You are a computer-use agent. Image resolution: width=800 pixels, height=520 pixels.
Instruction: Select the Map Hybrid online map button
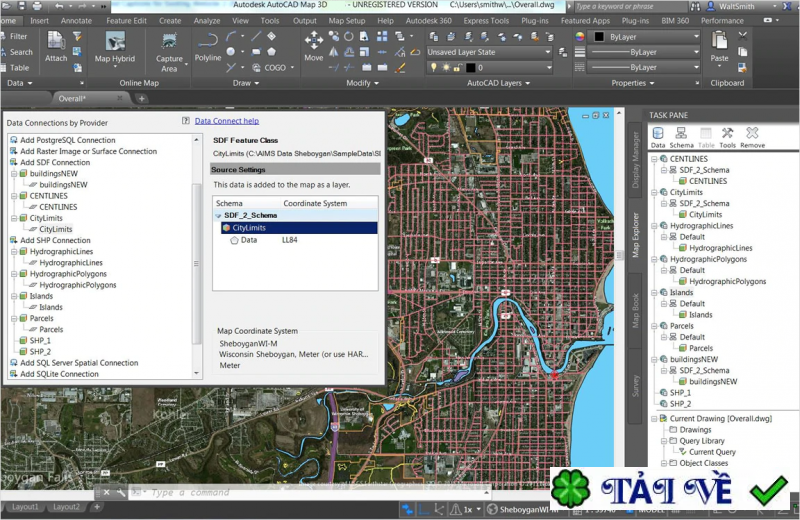coord(115,46)
